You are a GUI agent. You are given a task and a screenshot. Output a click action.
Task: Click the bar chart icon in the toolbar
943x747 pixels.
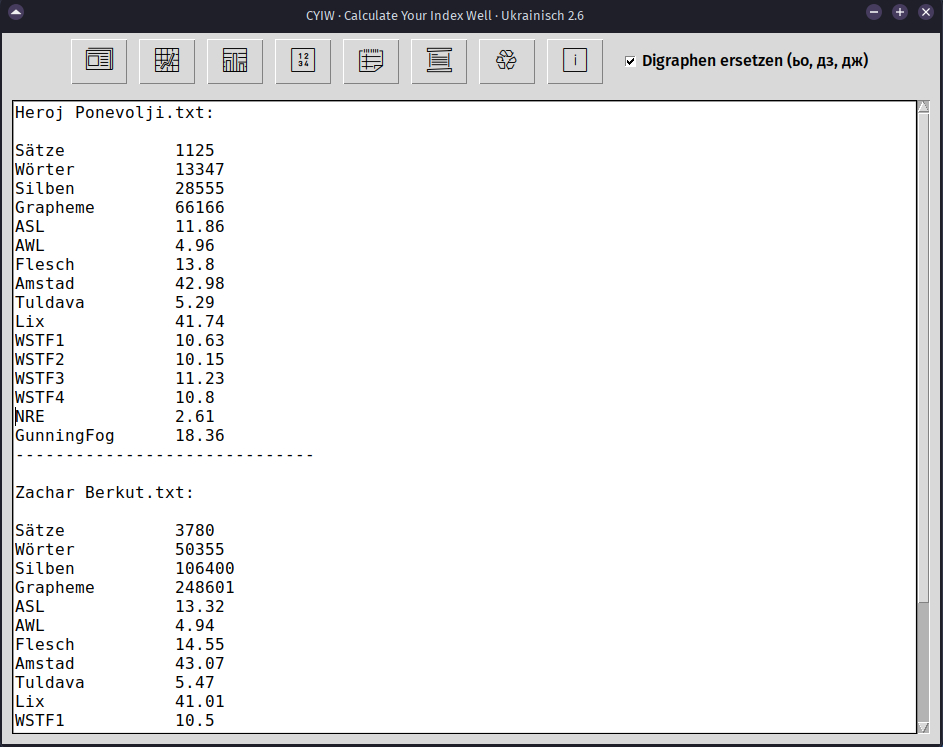pyautogui.click(x=235, y=61)
